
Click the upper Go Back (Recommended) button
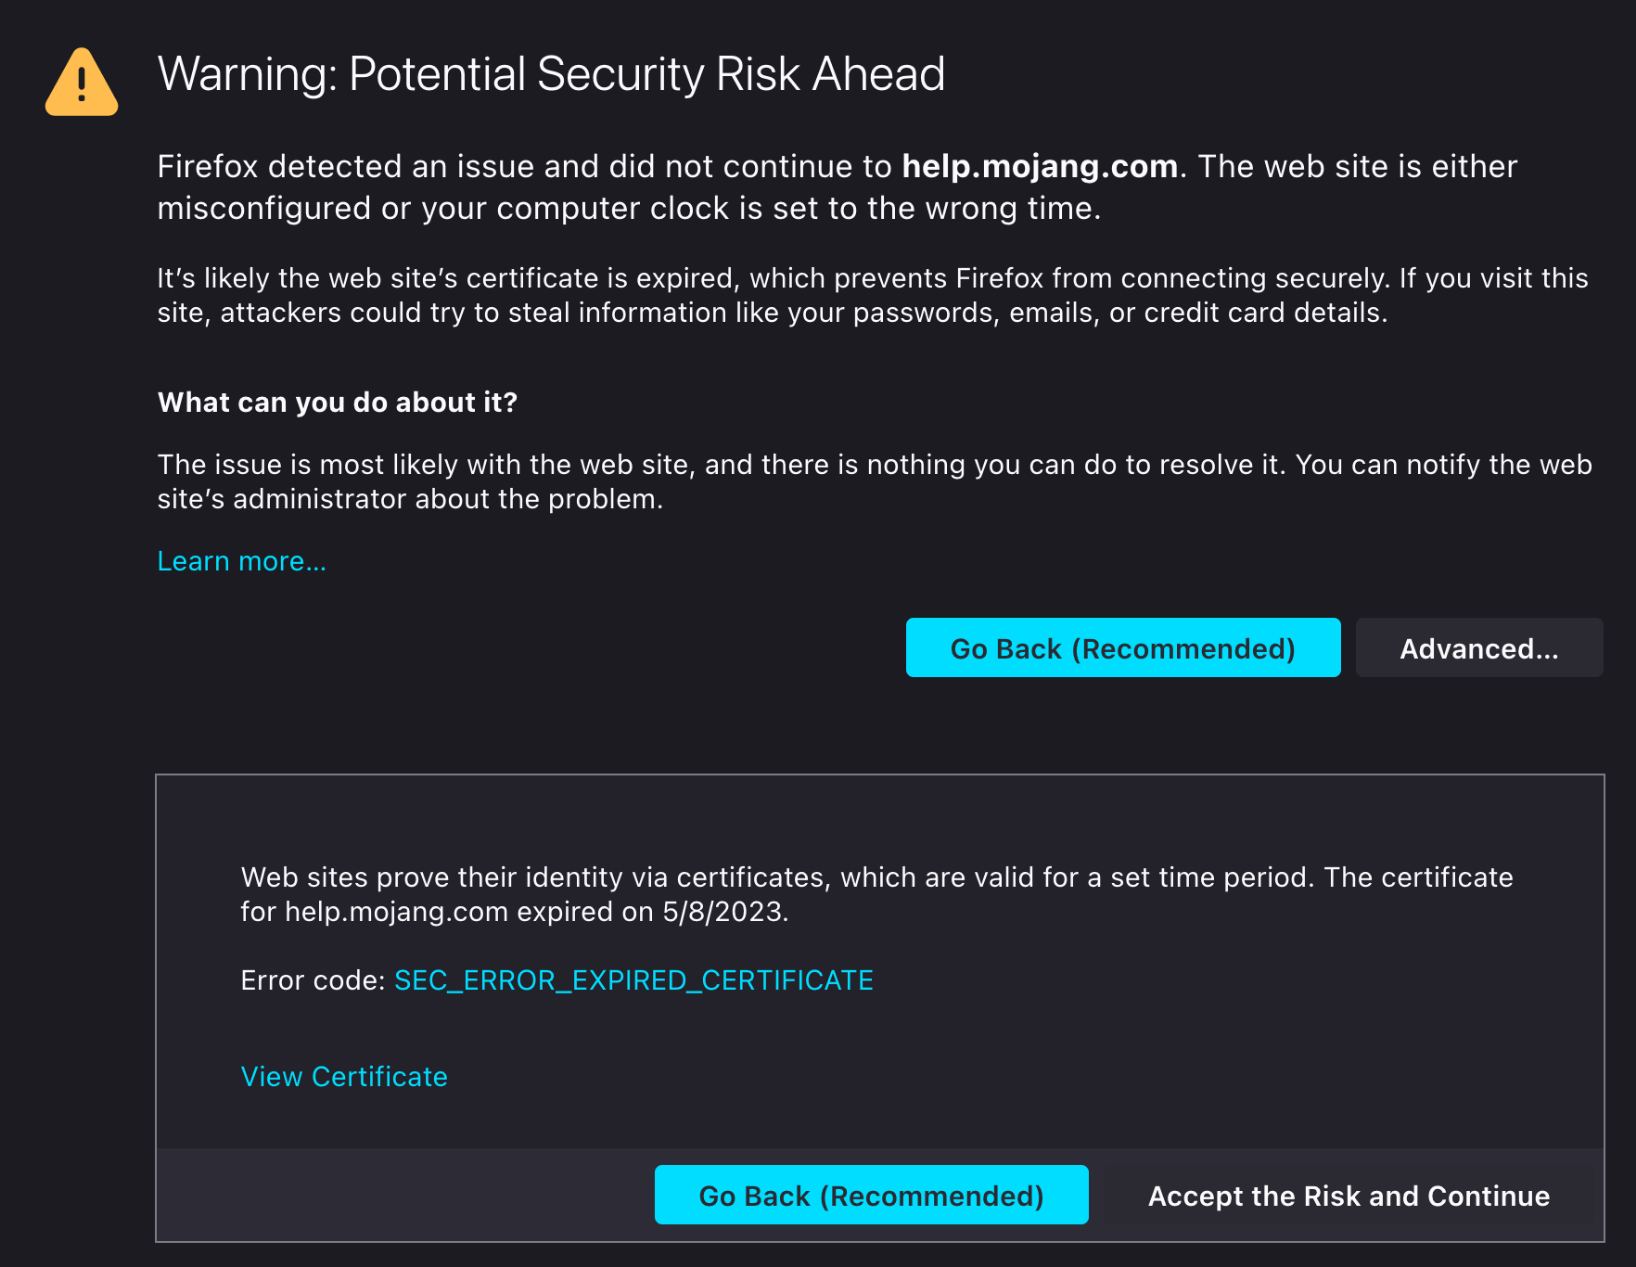click(1123, 648)
